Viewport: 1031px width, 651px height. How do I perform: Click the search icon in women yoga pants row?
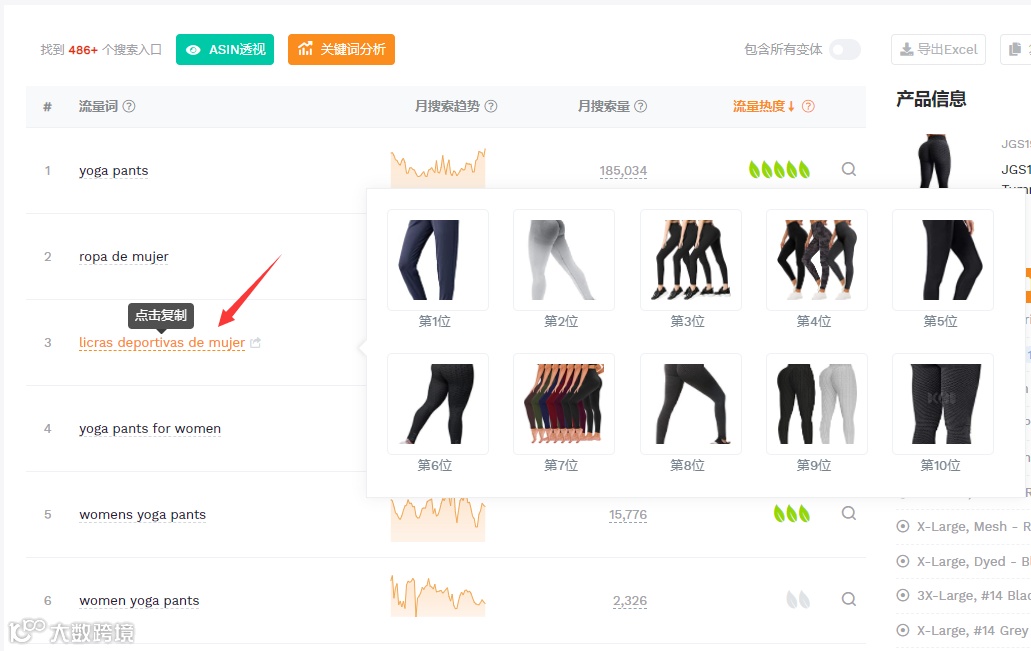[849, 600]
